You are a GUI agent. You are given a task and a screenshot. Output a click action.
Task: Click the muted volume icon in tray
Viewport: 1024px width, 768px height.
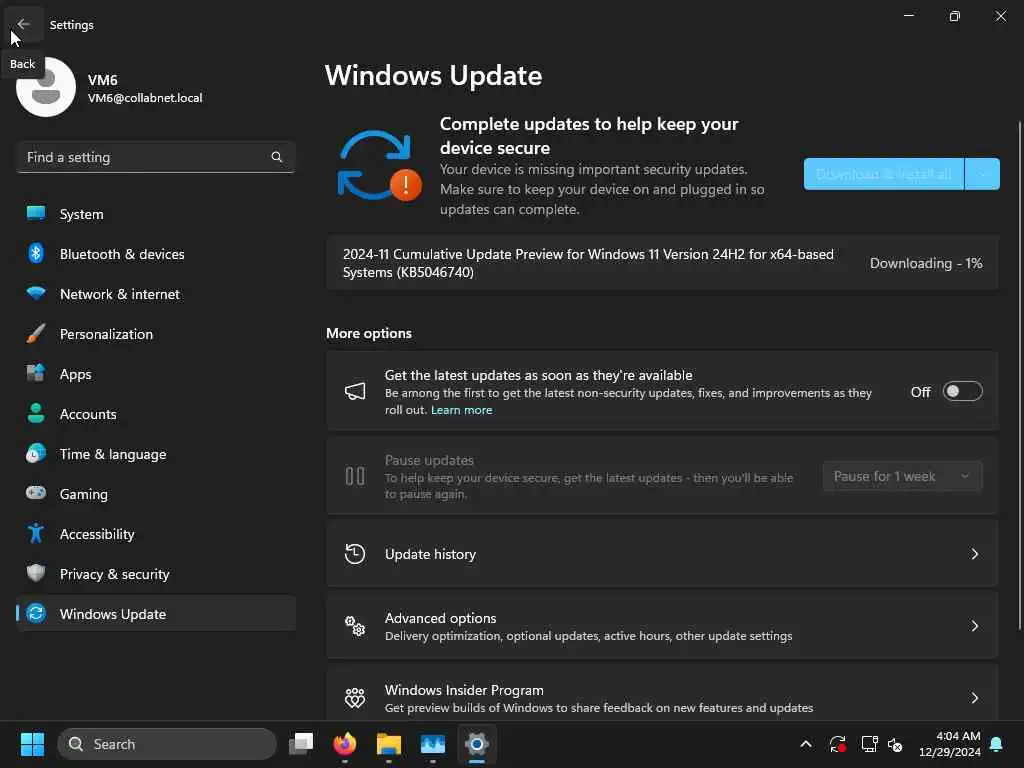895,744
